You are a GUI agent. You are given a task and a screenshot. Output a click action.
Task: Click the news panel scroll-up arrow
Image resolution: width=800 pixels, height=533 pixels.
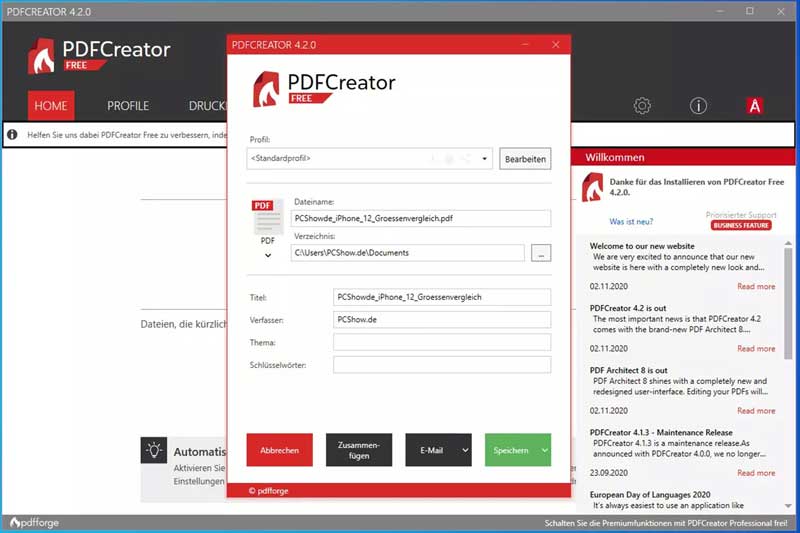click(x=788, y=243)
